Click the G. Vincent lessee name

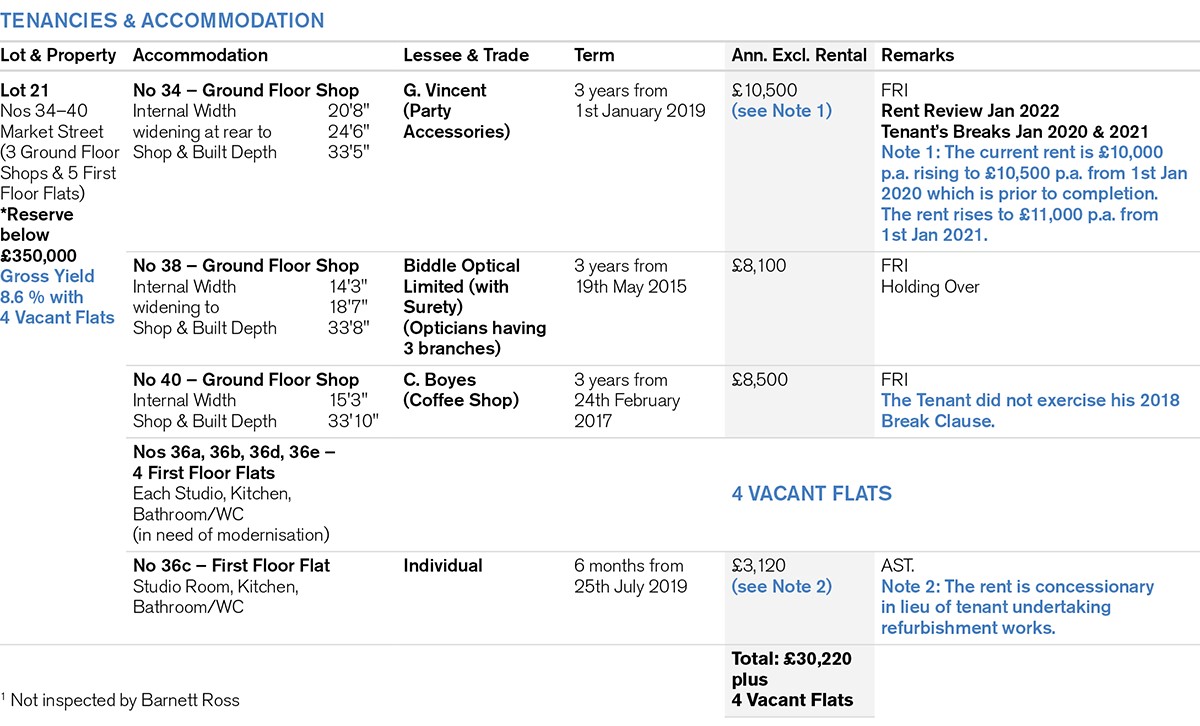pyautogui.click(x=445, y=90)
